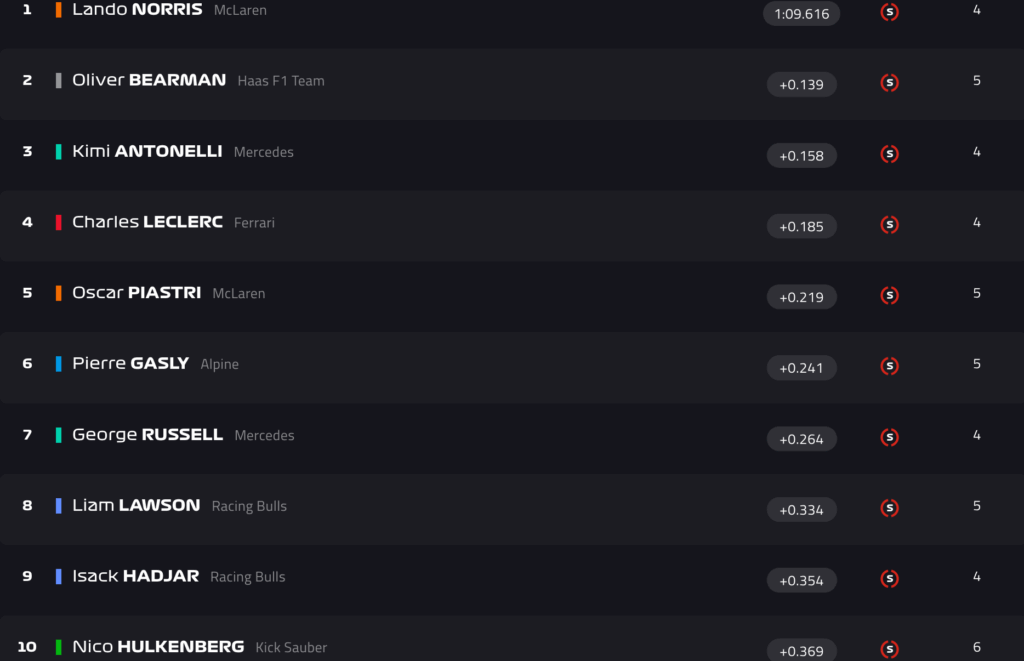Screen dimensions: 1024x661
Task: Click the Kick Sauber team label
Action: 291,648
